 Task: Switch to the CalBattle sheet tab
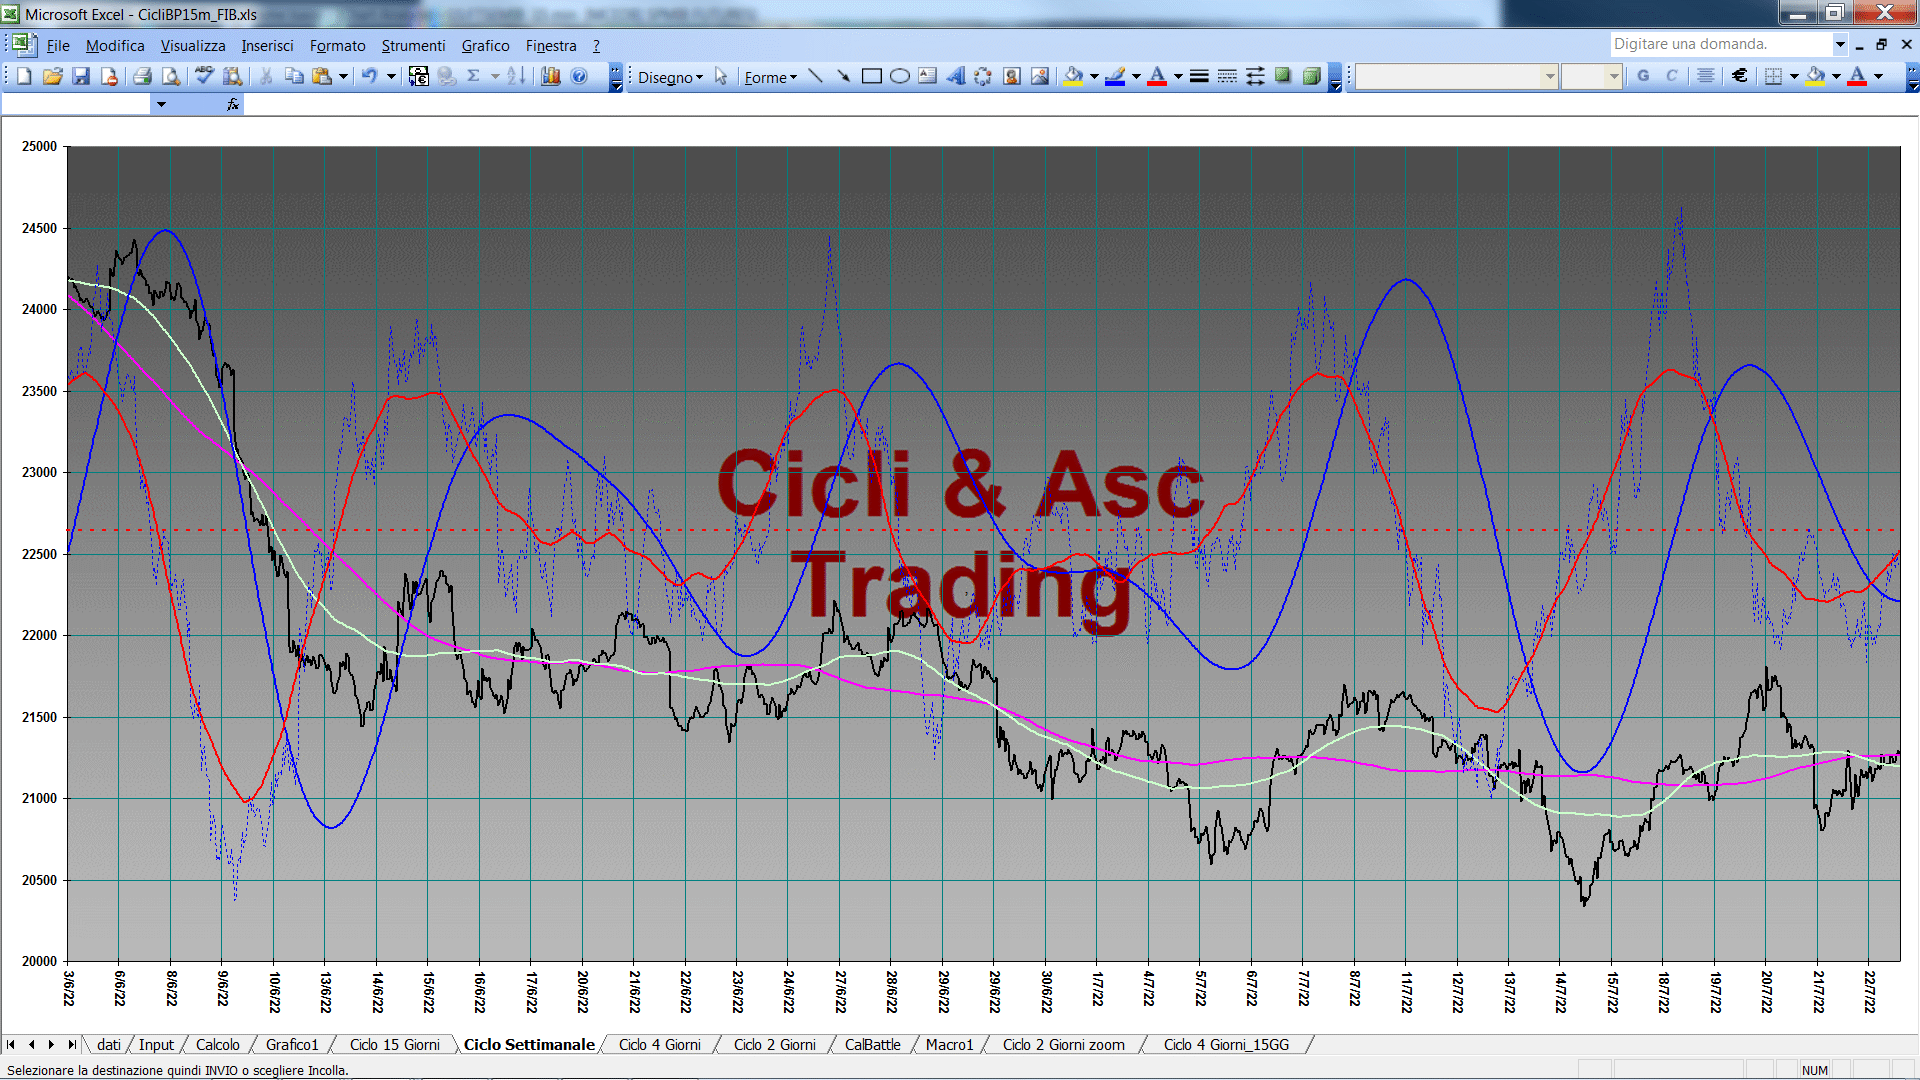coord(872,1045)
